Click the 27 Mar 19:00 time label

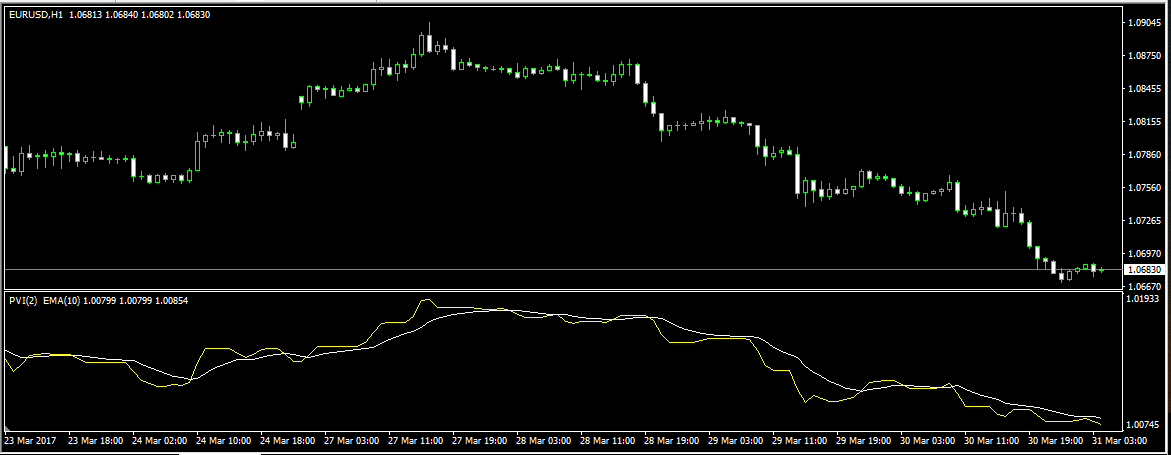pos(480,440)
